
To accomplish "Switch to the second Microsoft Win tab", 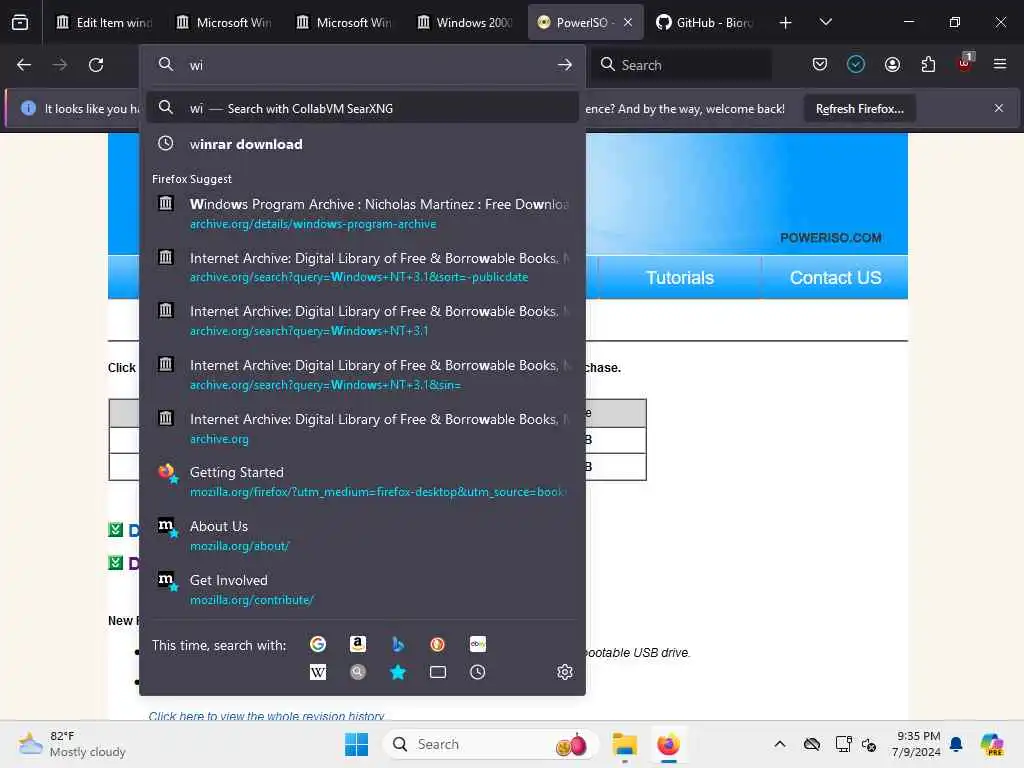I will click(x=344, y=22).
